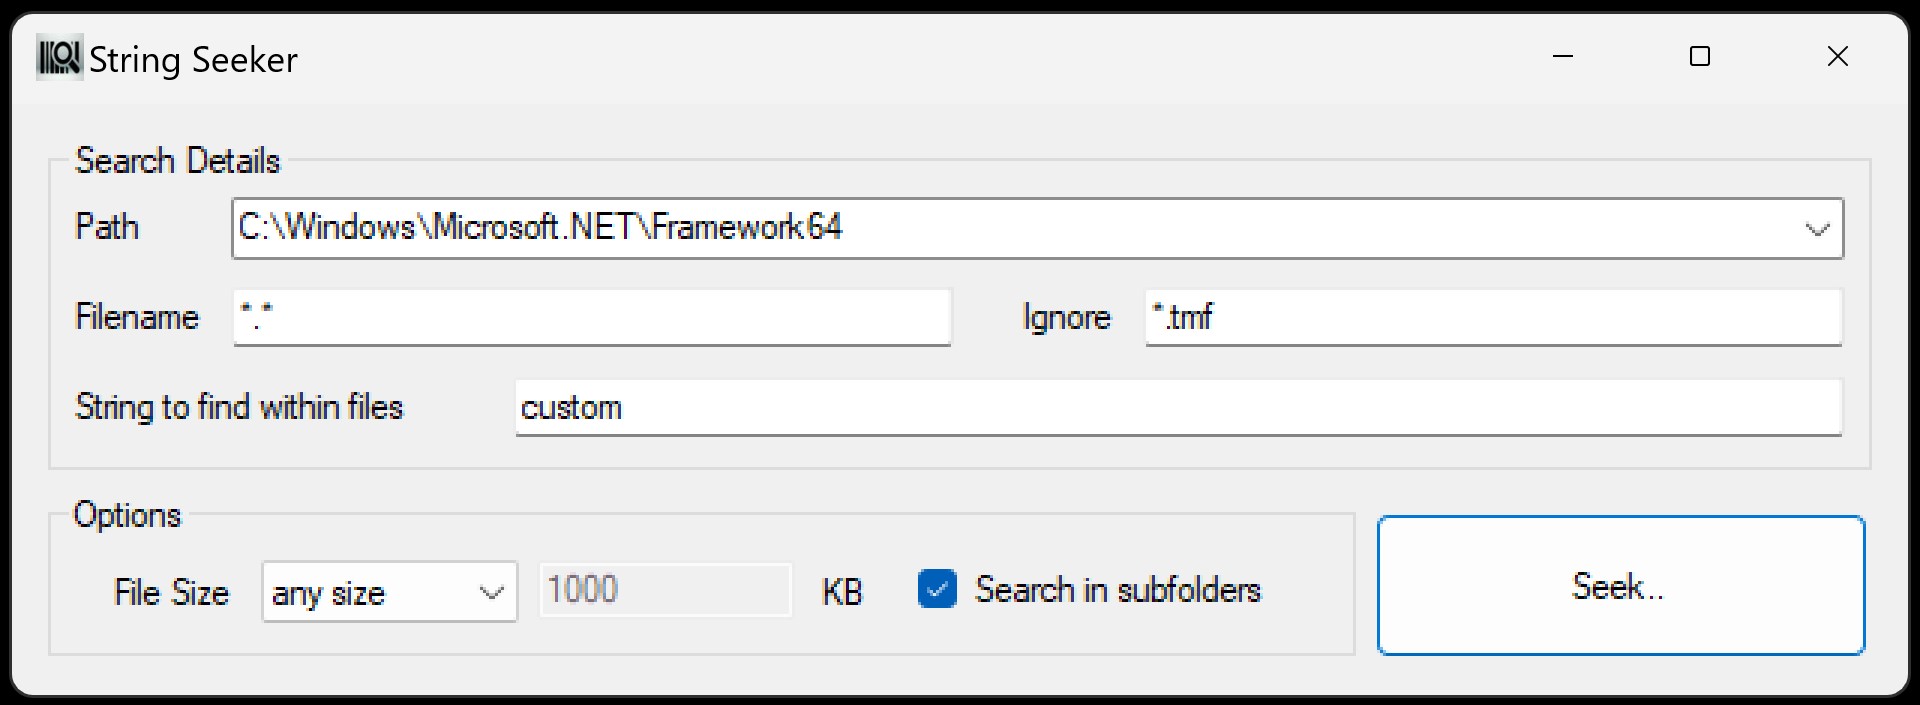Select the text custom in the search field

tap(571, 408)
